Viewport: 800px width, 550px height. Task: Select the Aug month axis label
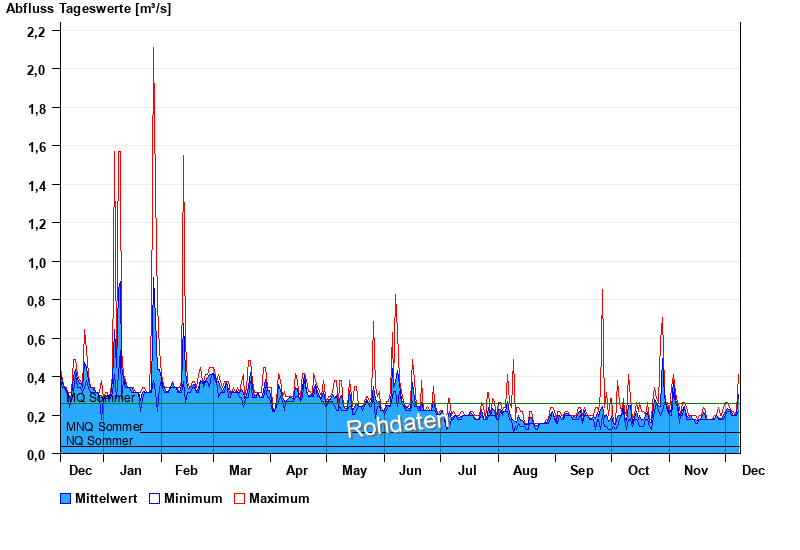(x=525, y=470)
